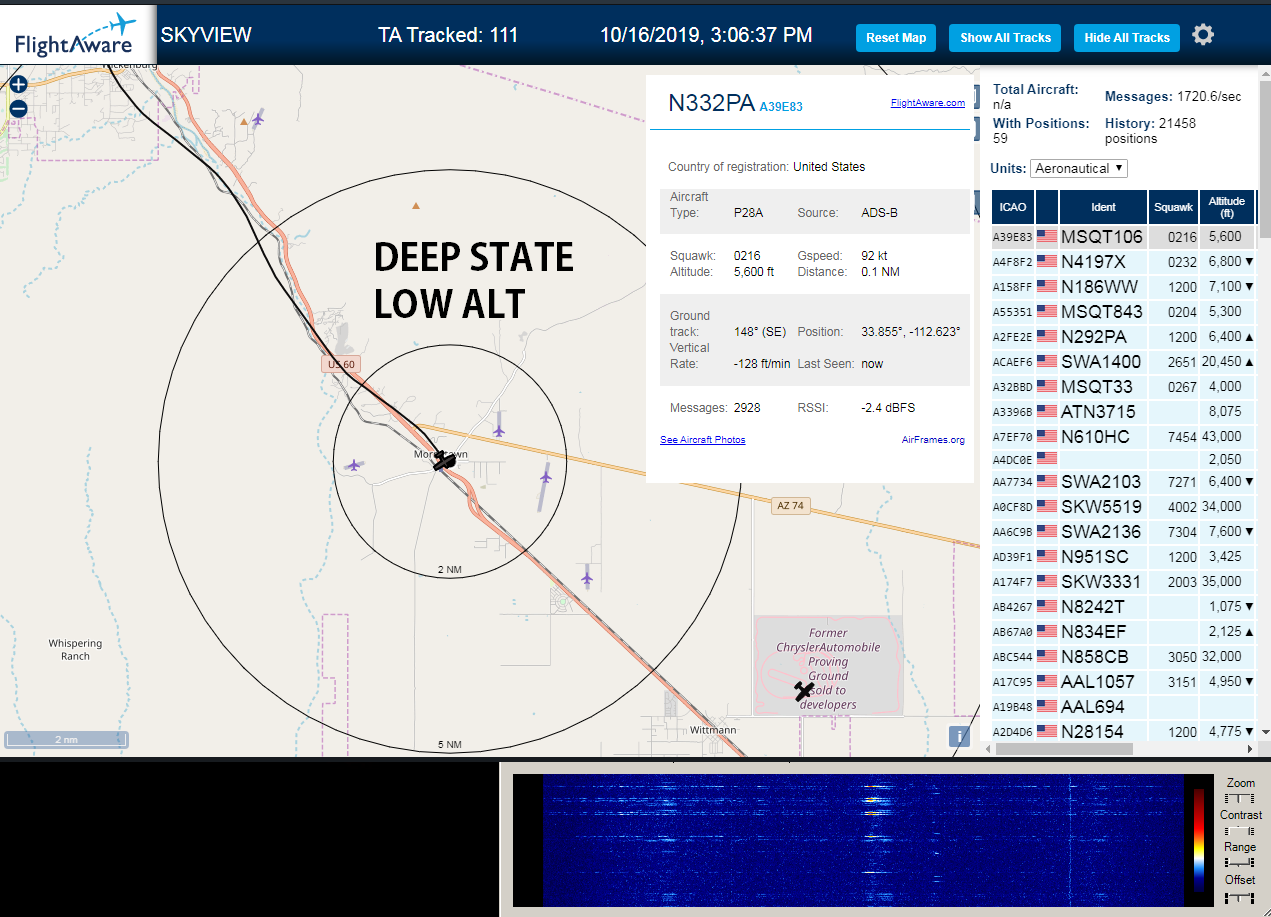Select the N186WW aircraft row
The width and height of the screenshot is (1271, 917).
click(x=1123, y=287)
